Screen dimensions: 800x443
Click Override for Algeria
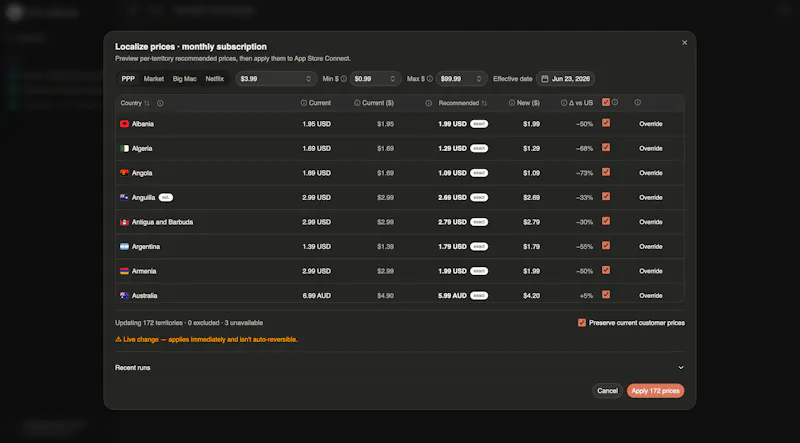pyautogui.click(x=651, y=149)
